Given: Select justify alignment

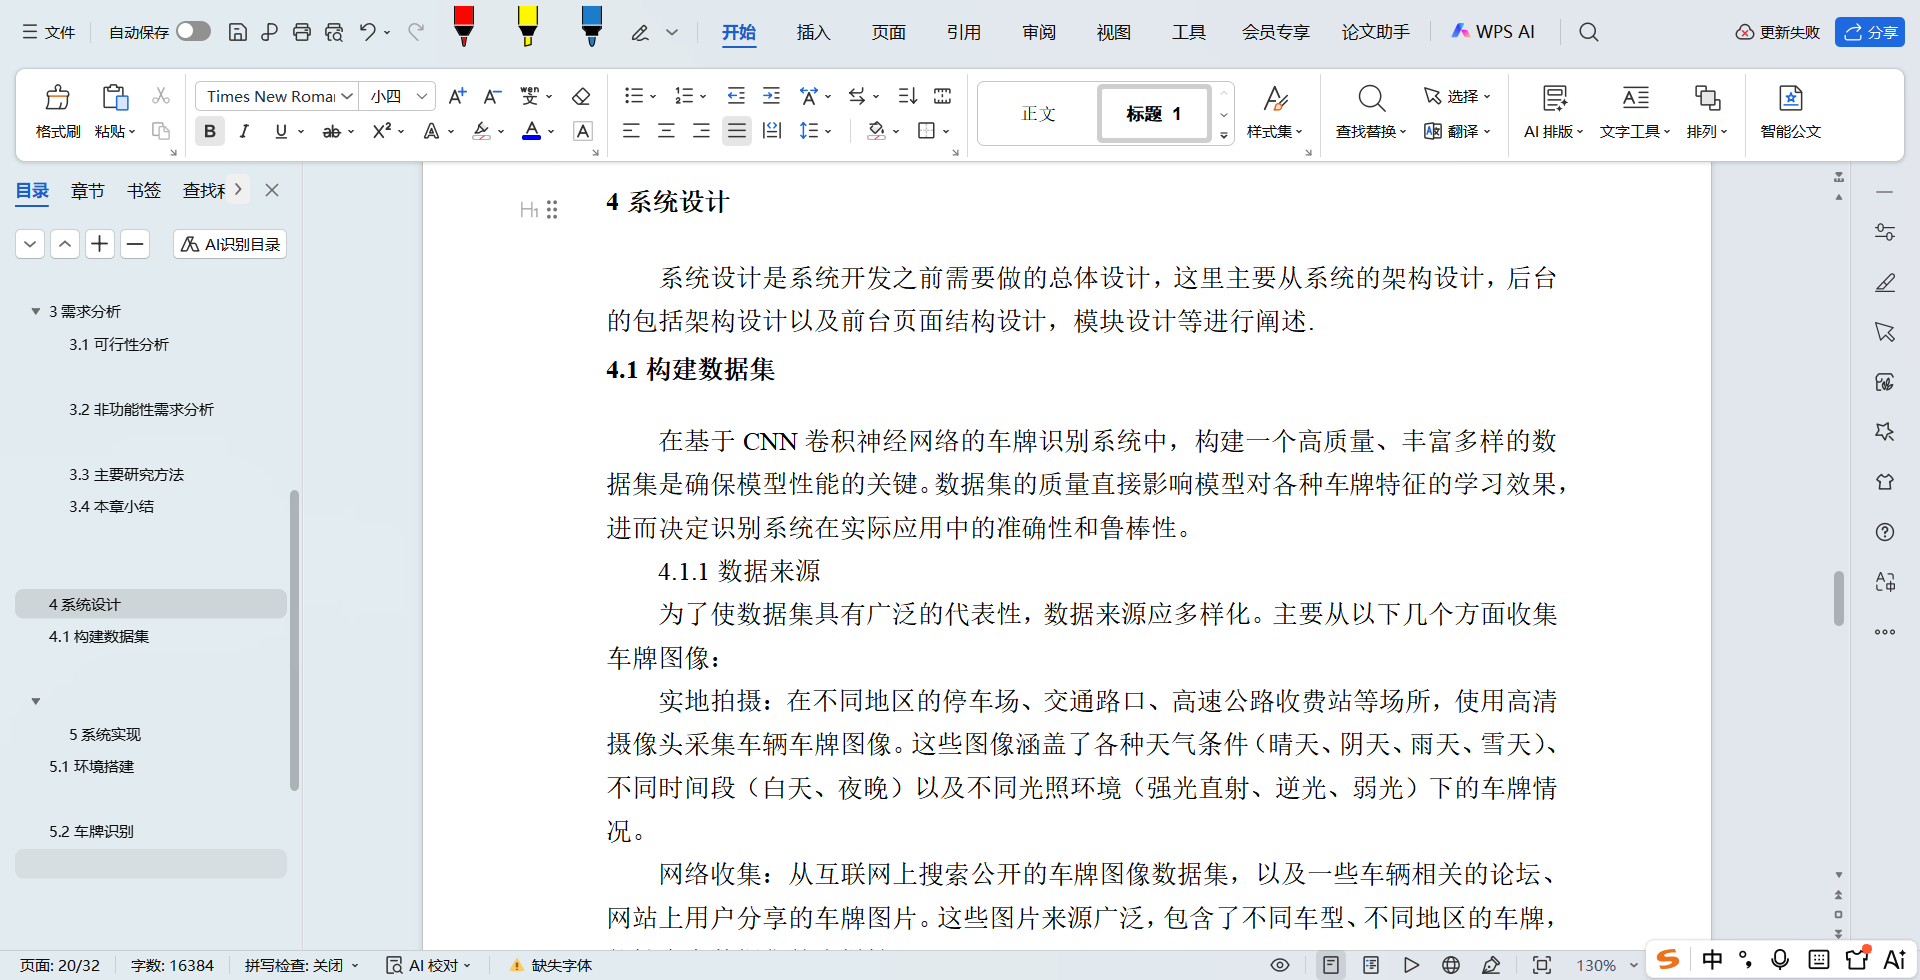Looking at the screenshot, I should [737, 131].
